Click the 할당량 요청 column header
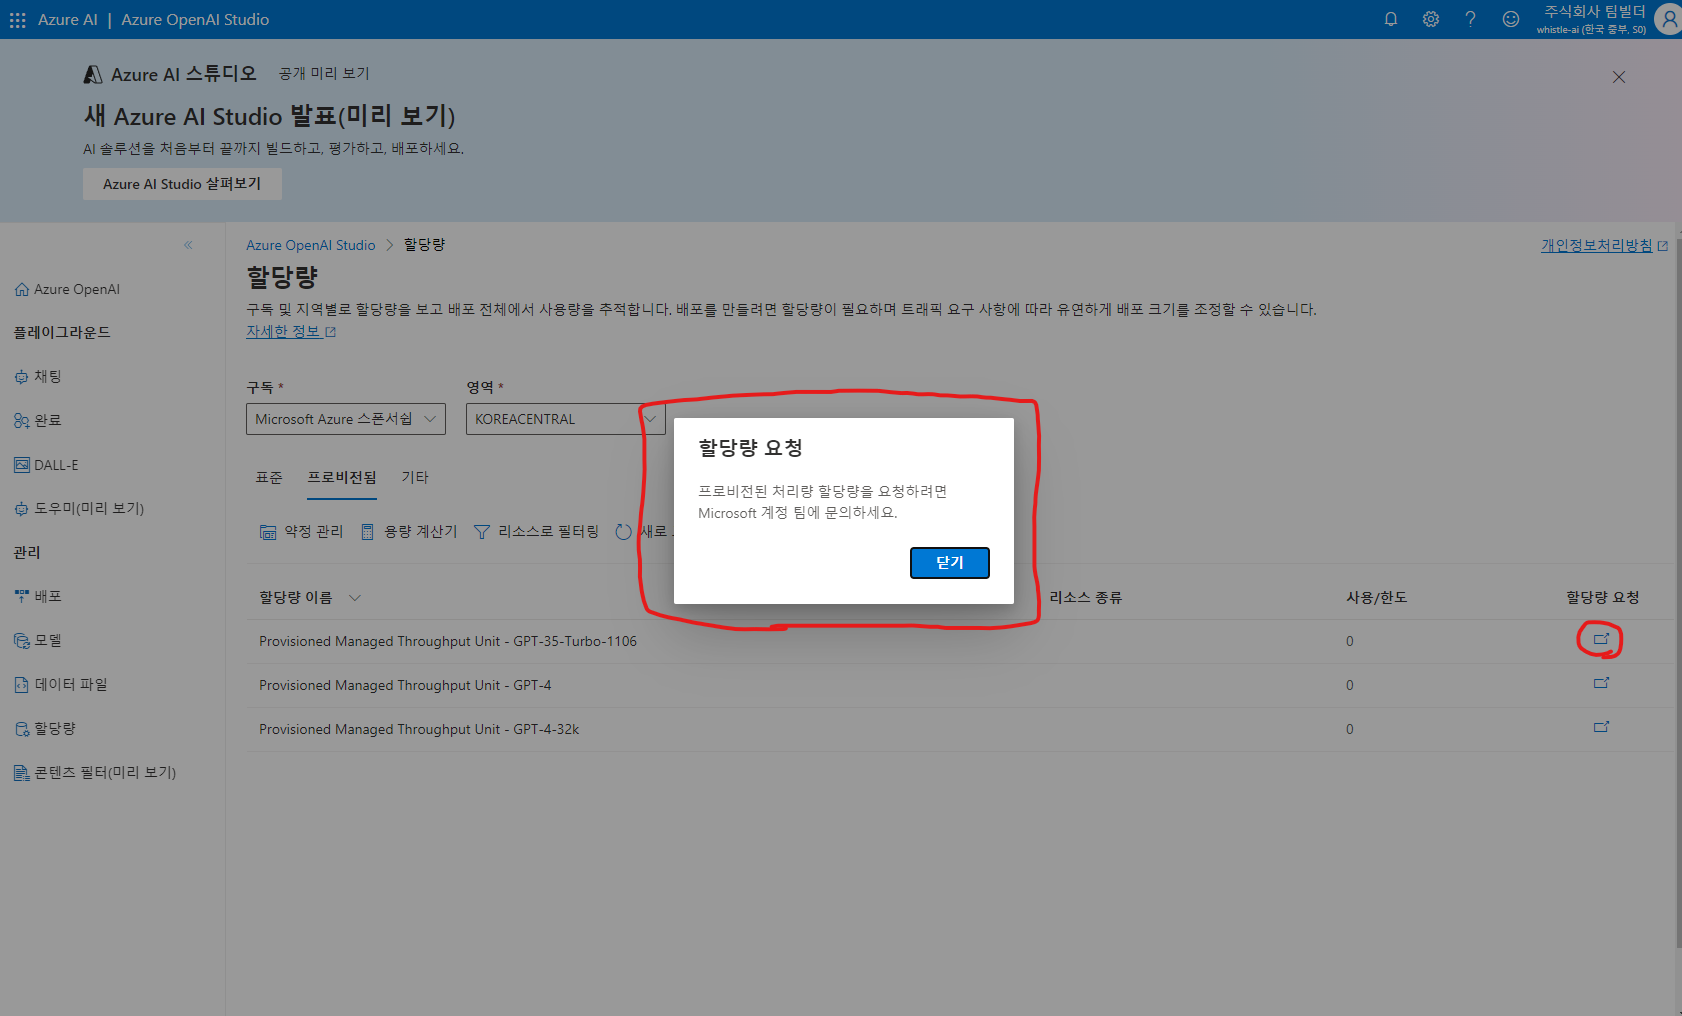1682x1016 pixels. [1602, 598]
